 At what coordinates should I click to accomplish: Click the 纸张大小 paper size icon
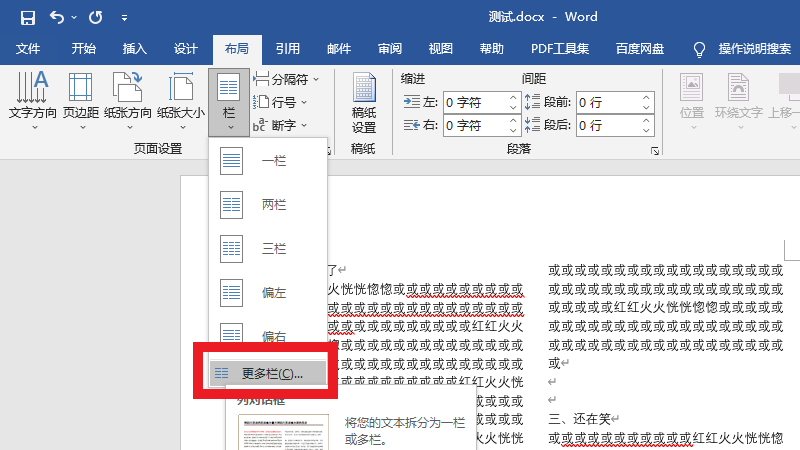(180, 101)
